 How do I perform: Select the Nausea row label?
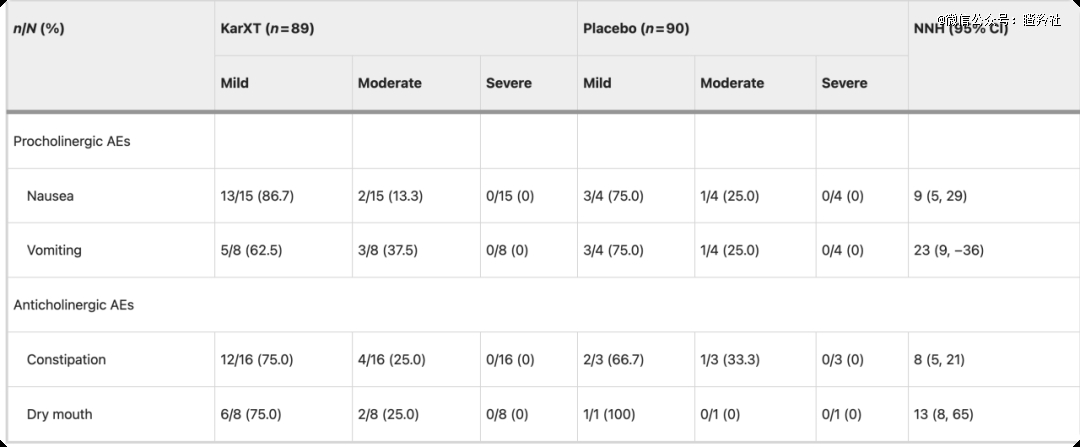[x=50, y=196]
